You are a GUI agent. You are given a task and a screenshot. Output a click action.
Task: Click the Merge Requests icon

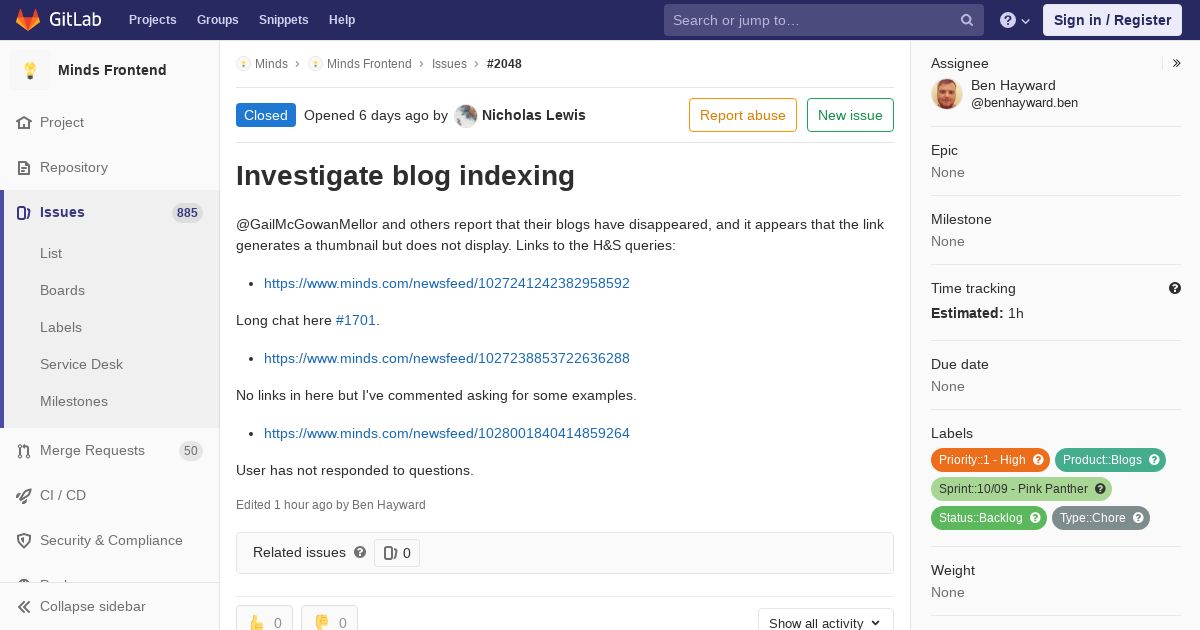pos(24,451)
